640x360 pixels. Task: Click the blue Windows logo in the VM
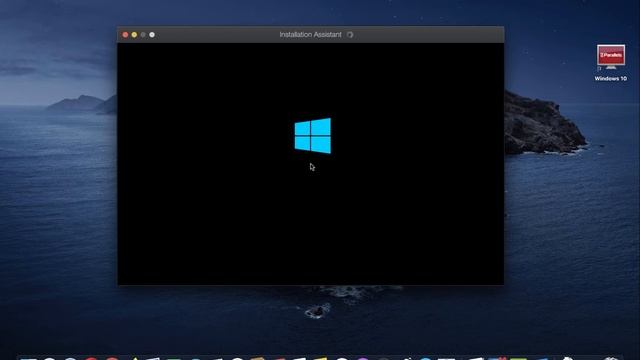pyautogui.click(x=313, y=136)
